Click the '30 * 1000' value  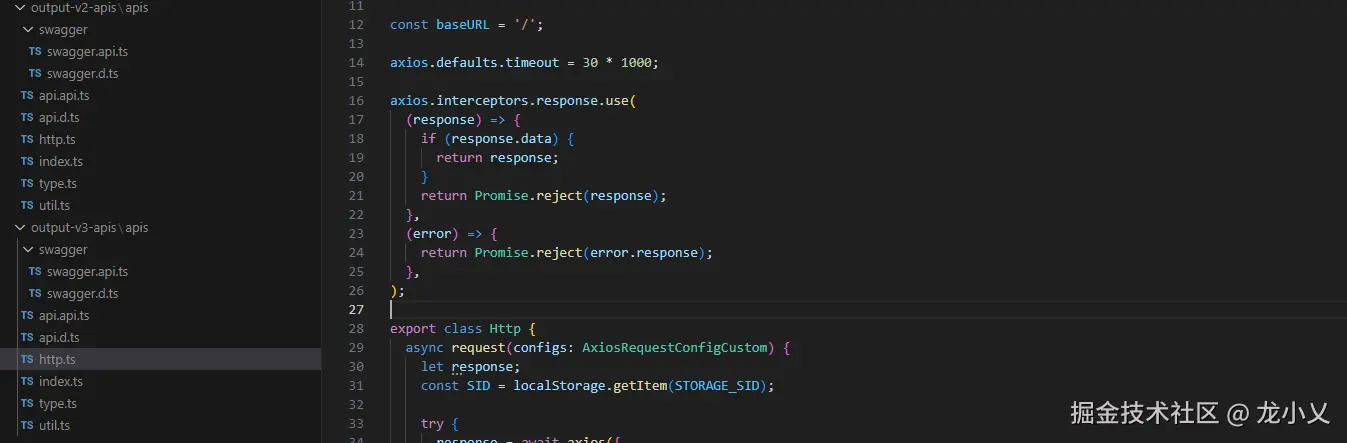point(617,62)
